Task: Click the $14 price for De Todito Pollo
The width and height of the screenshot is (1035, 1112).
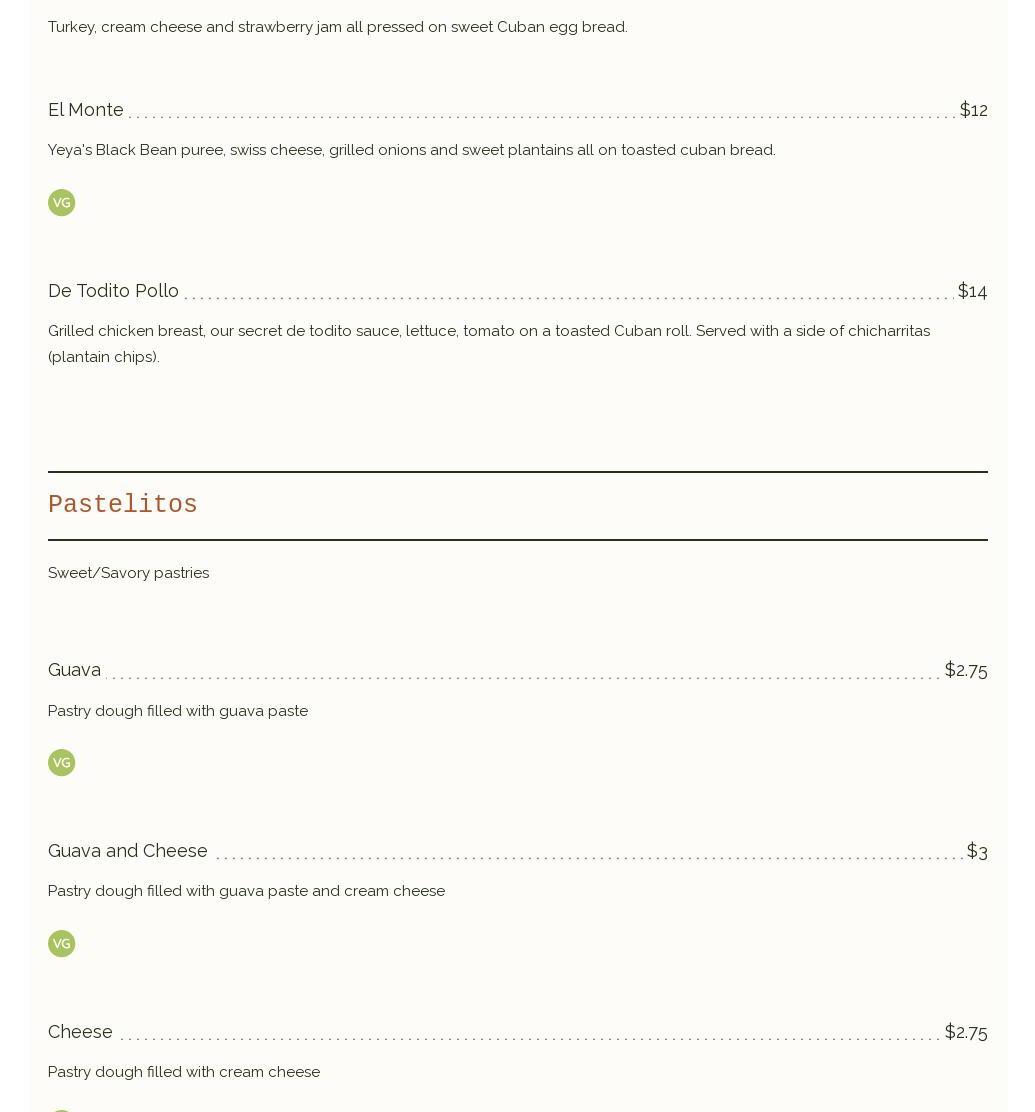Action: point(972,291)
